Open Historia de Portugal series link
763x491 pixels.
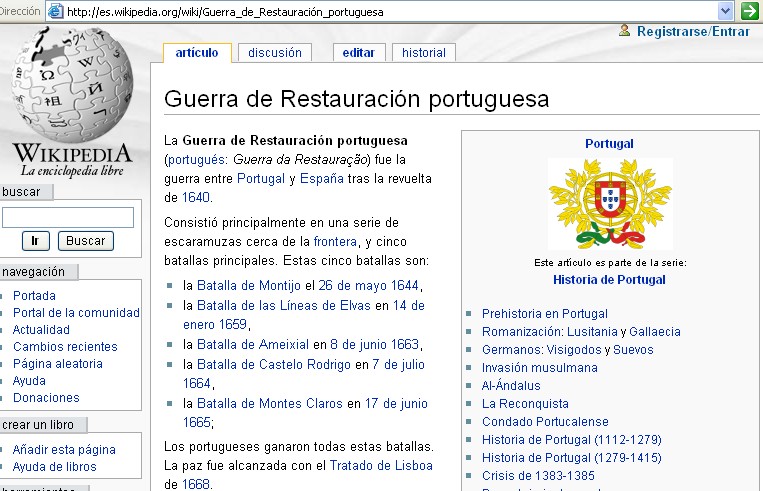pyautogui.click(x=609, y=280)
